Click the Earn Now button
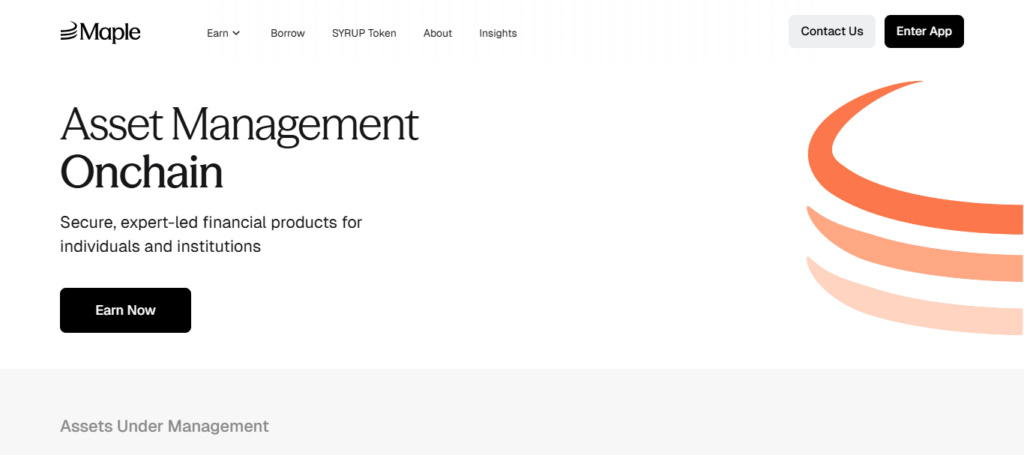 [x=125, y=310]
